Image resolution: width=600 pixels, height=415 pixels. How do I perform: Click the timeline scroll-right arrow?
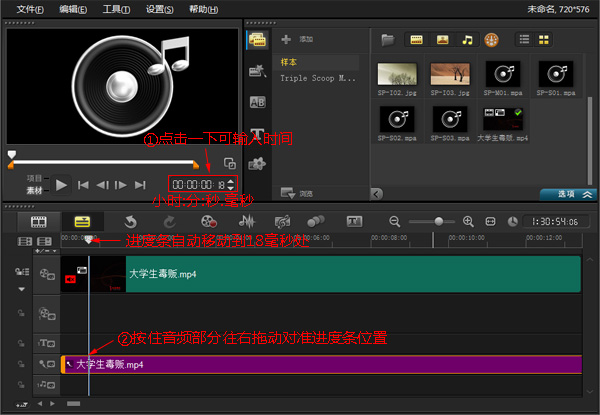52,404
